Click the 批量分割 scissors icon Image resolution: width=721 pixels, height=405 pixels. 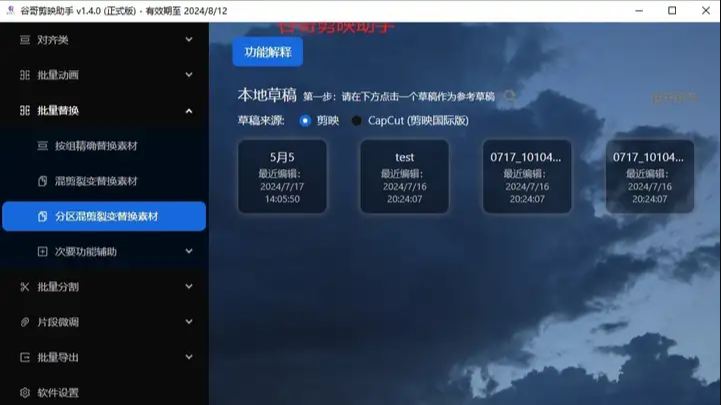25,287
